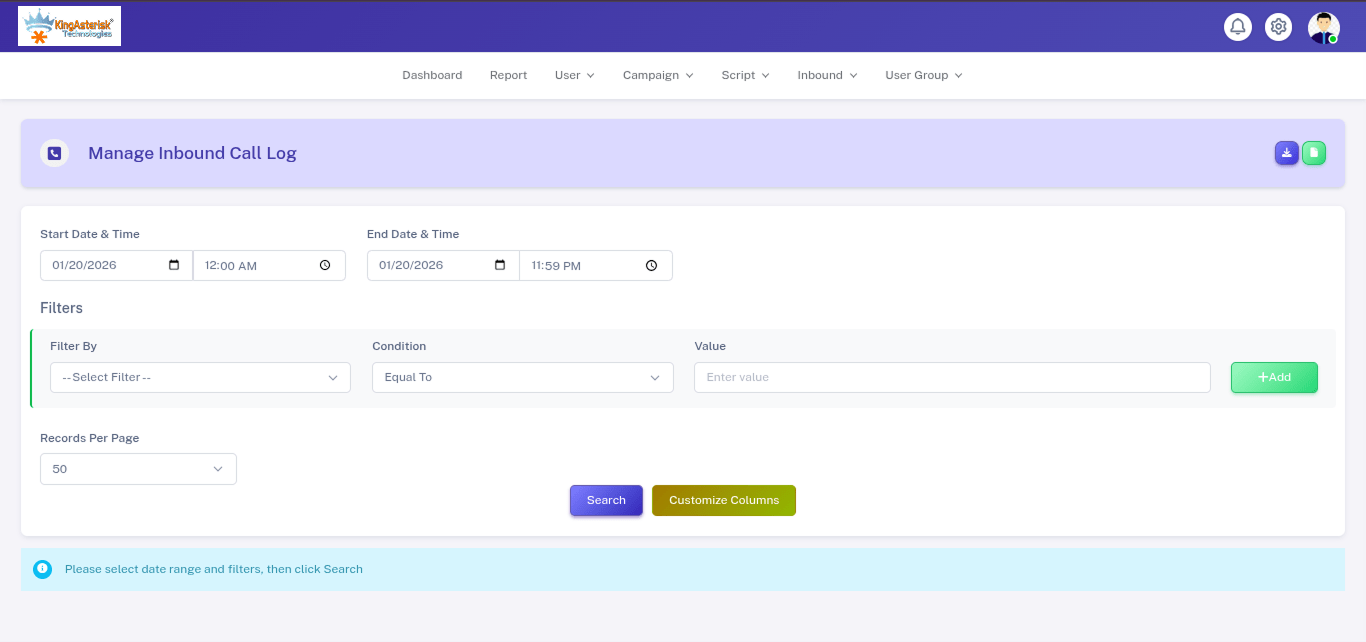The image size is (1366, 642).
Task: Open the start date calendar picker icon
Action: coord(174,265)
